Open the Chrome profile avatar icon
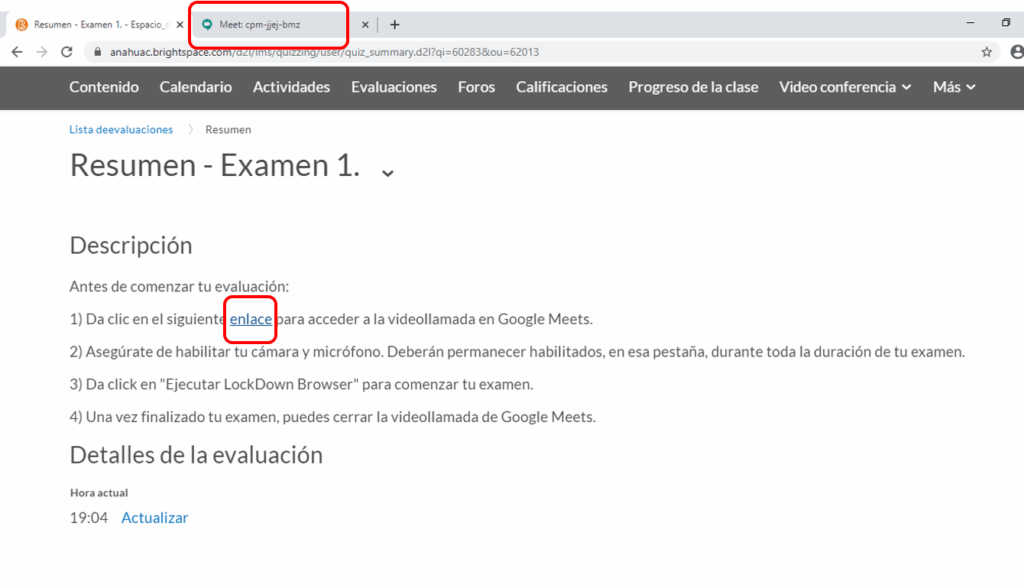Image resolution: width=1024 pixels, height=585 pixels. (1016, 52)
